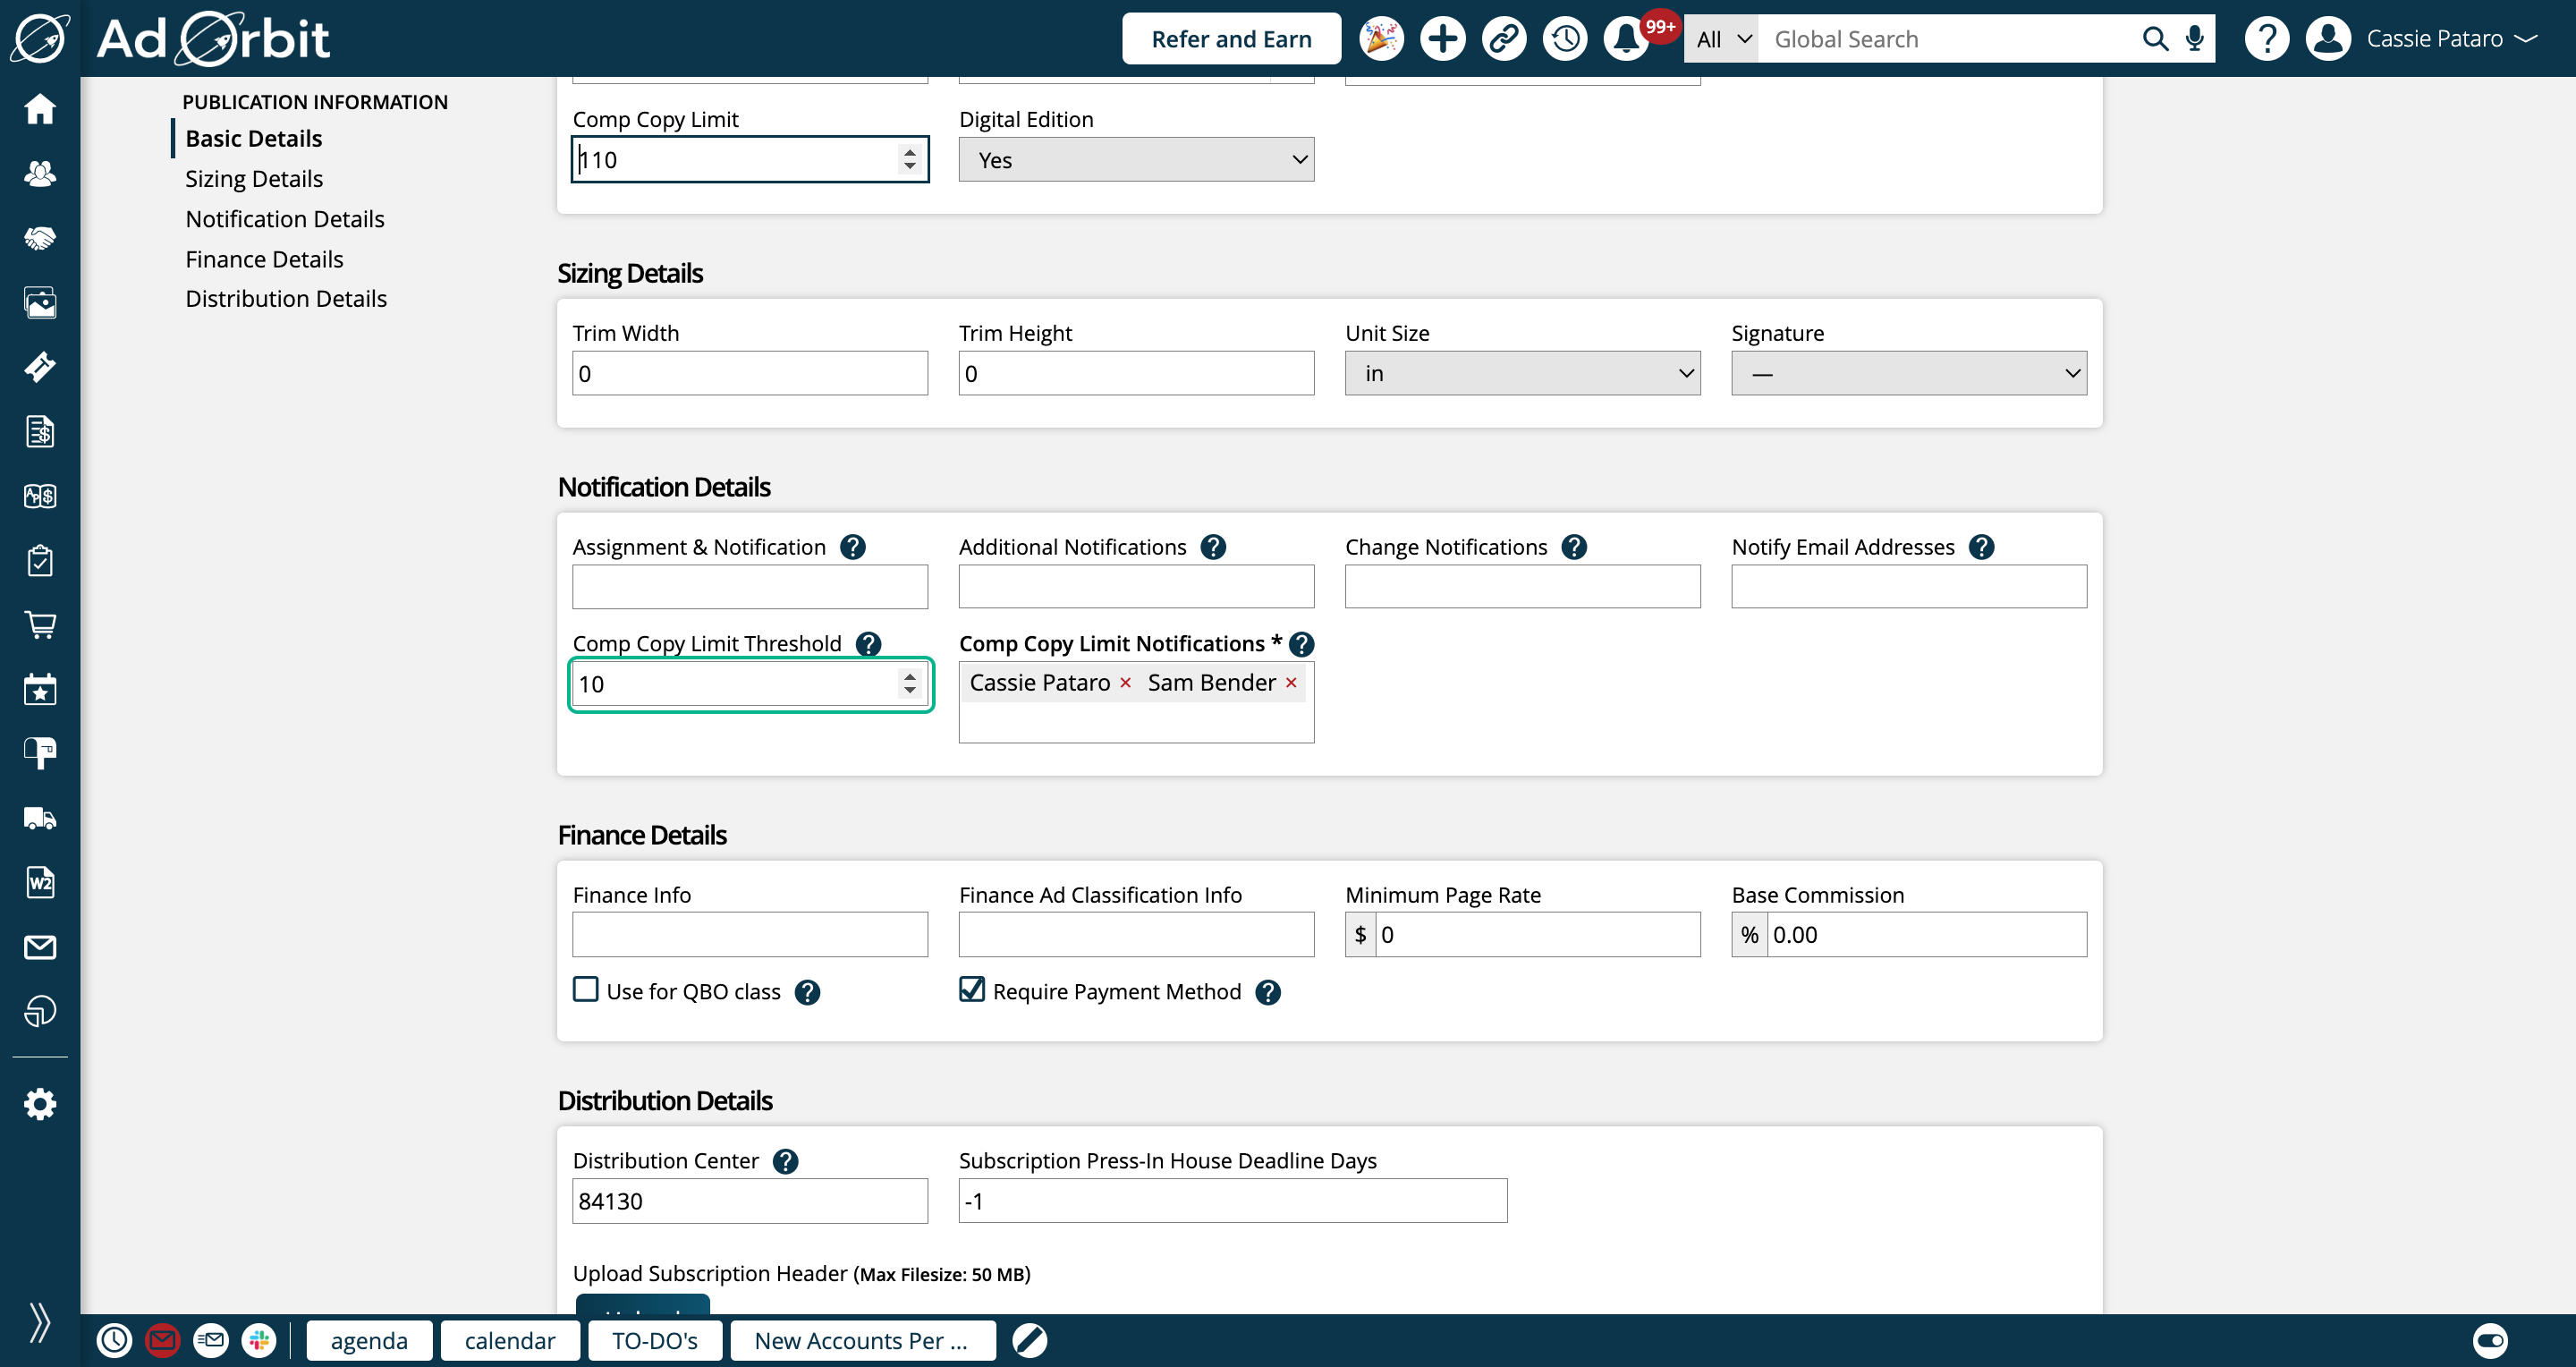Uncheck the Require Payment Method checkbox
Screen dimensions: 2576x1367
(x=972, y=990)
